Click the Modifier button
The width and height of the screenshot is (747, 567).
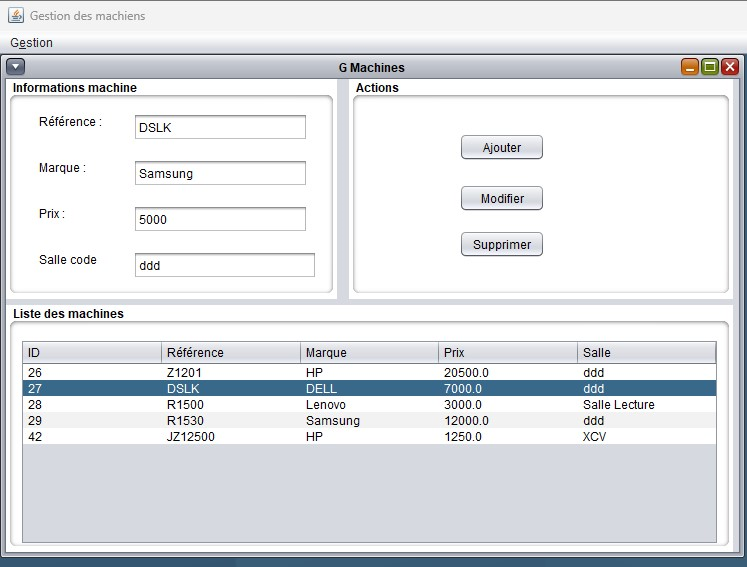(502, 198)
